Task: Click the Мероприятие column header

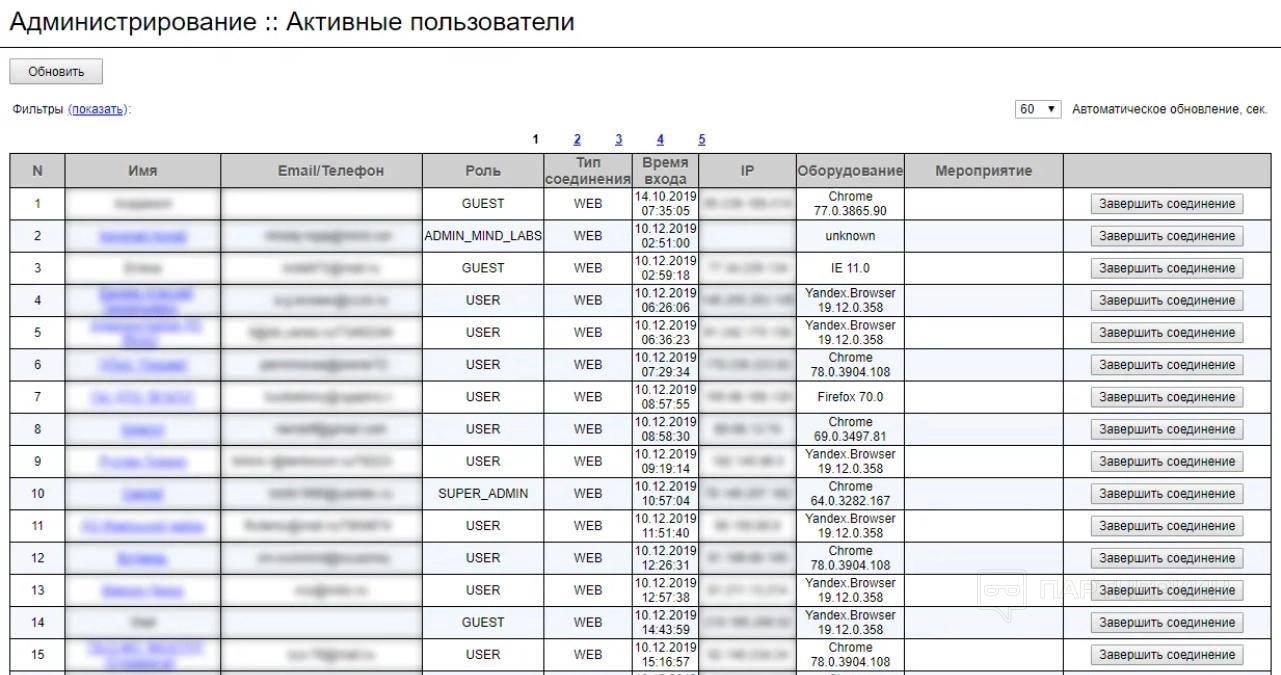Action: pos(984,171)
